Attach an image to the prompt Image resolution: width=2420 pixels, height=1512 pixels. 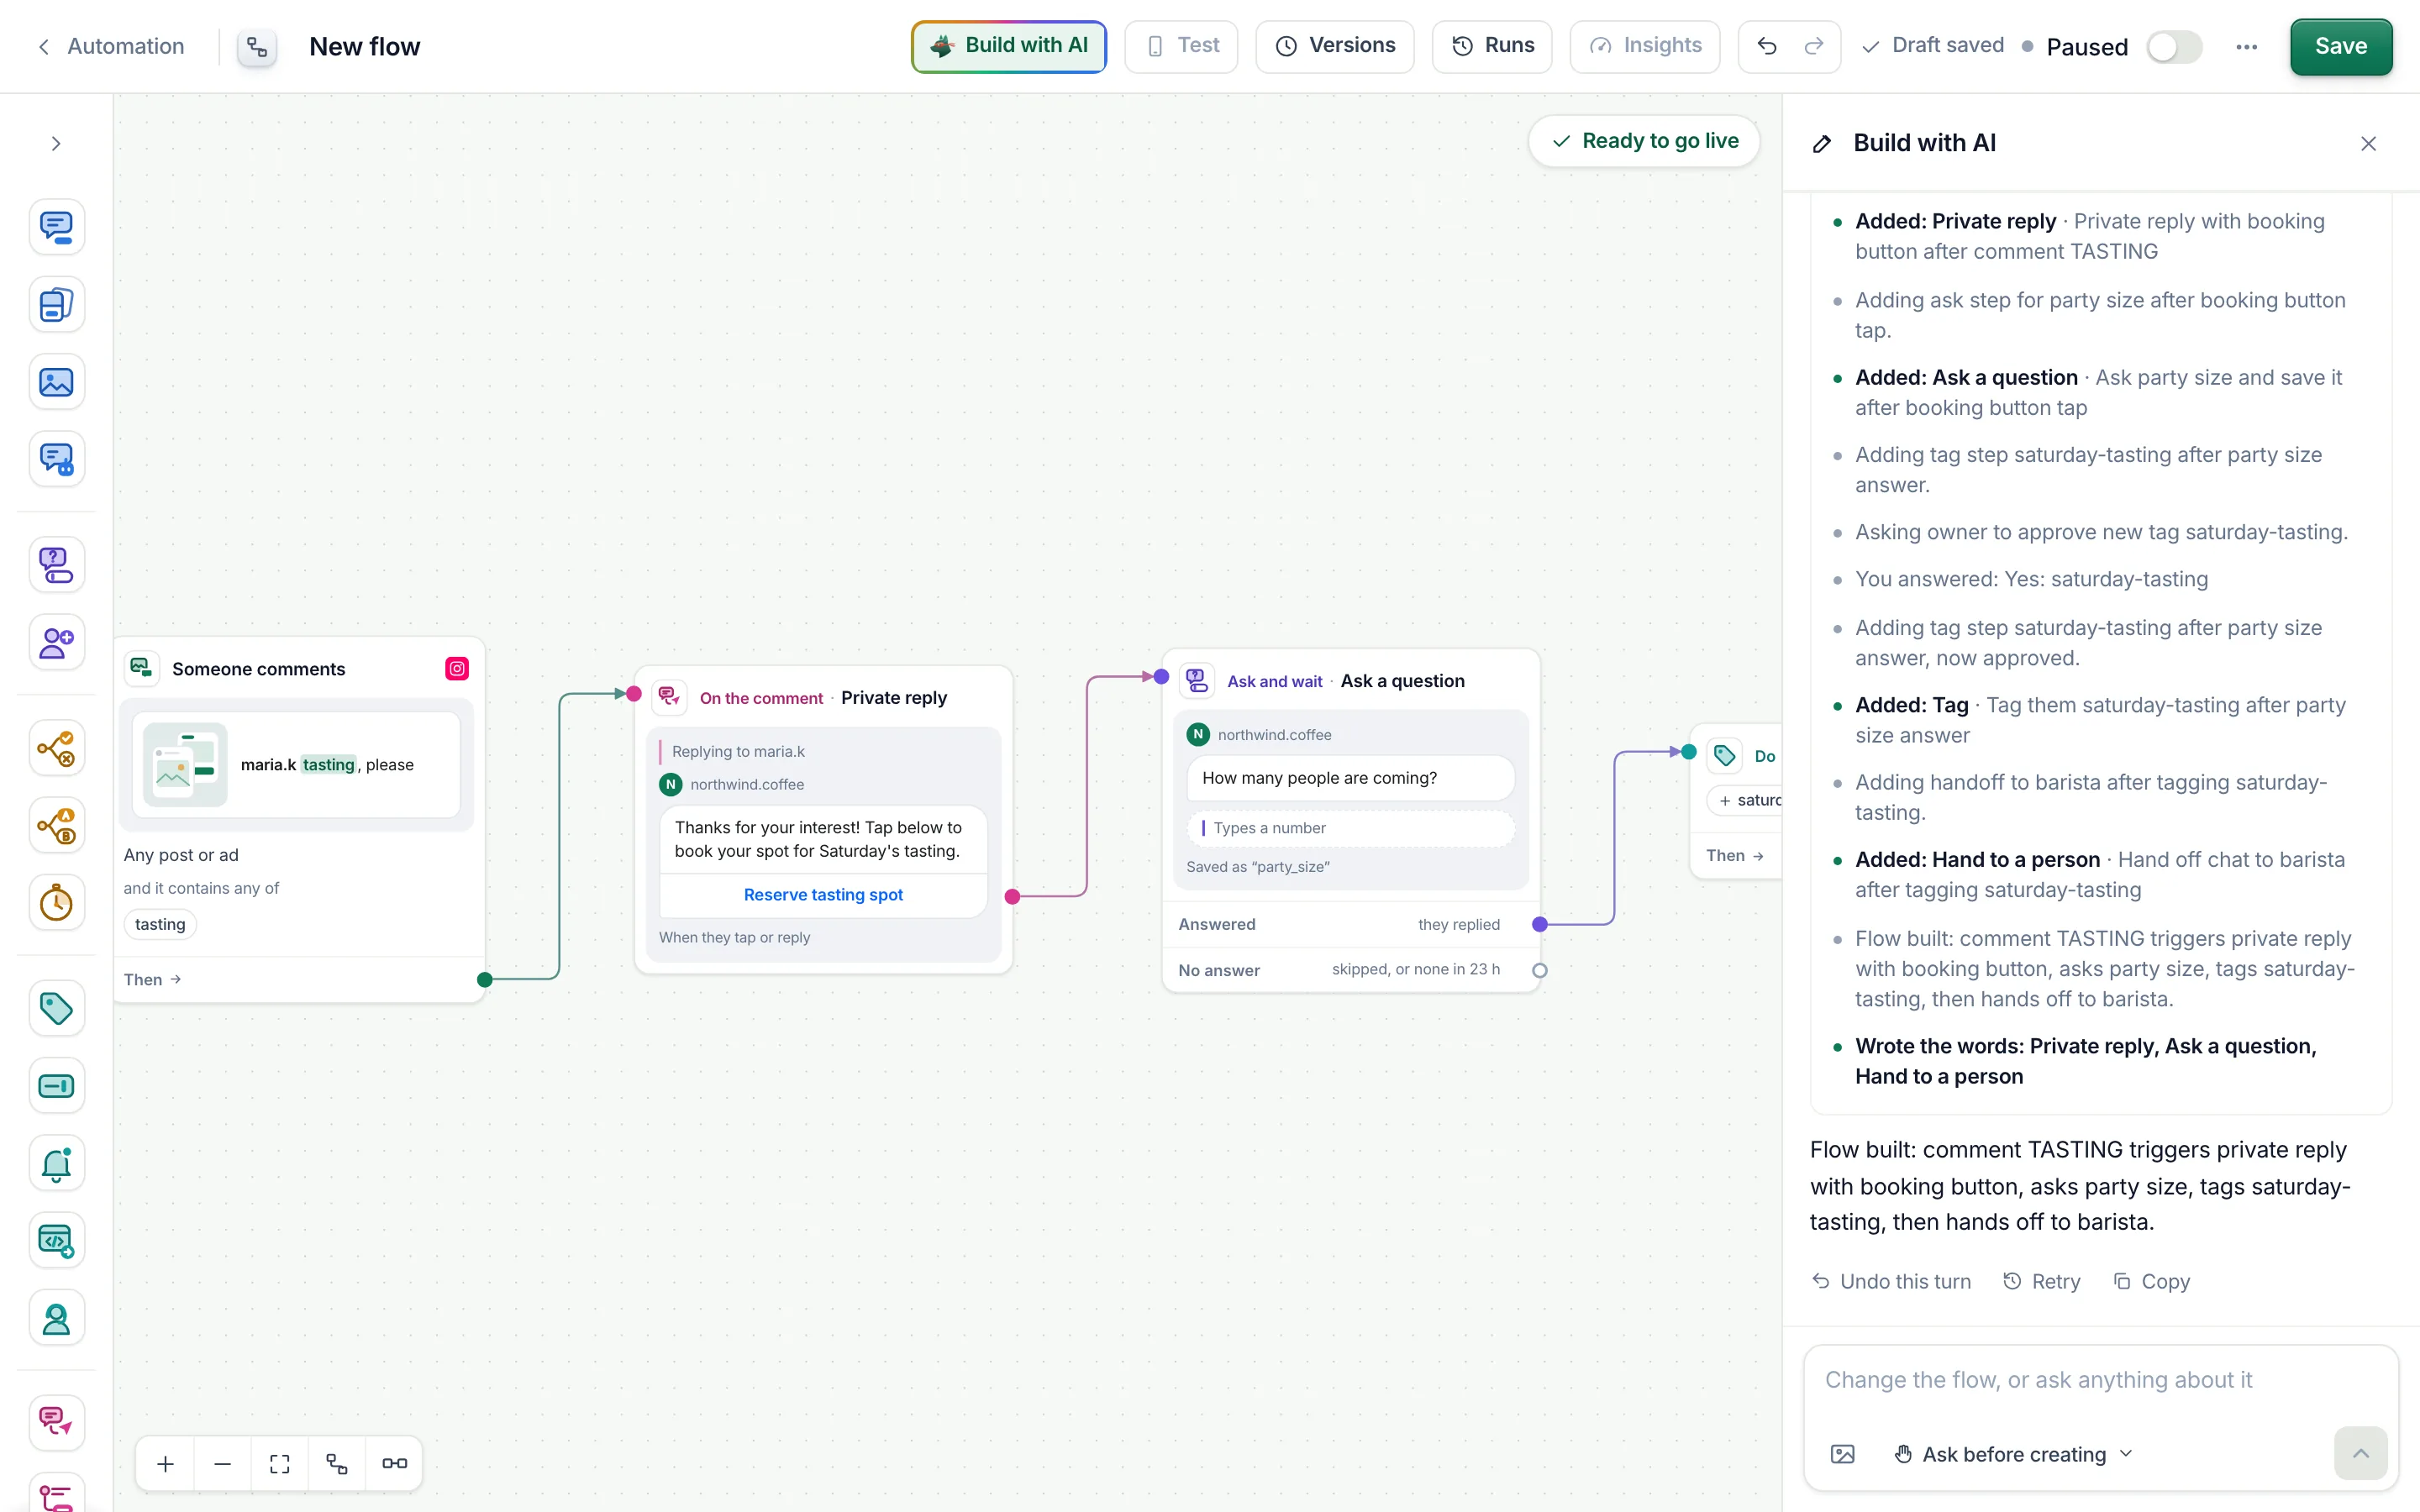[x=1842, y=1454]
